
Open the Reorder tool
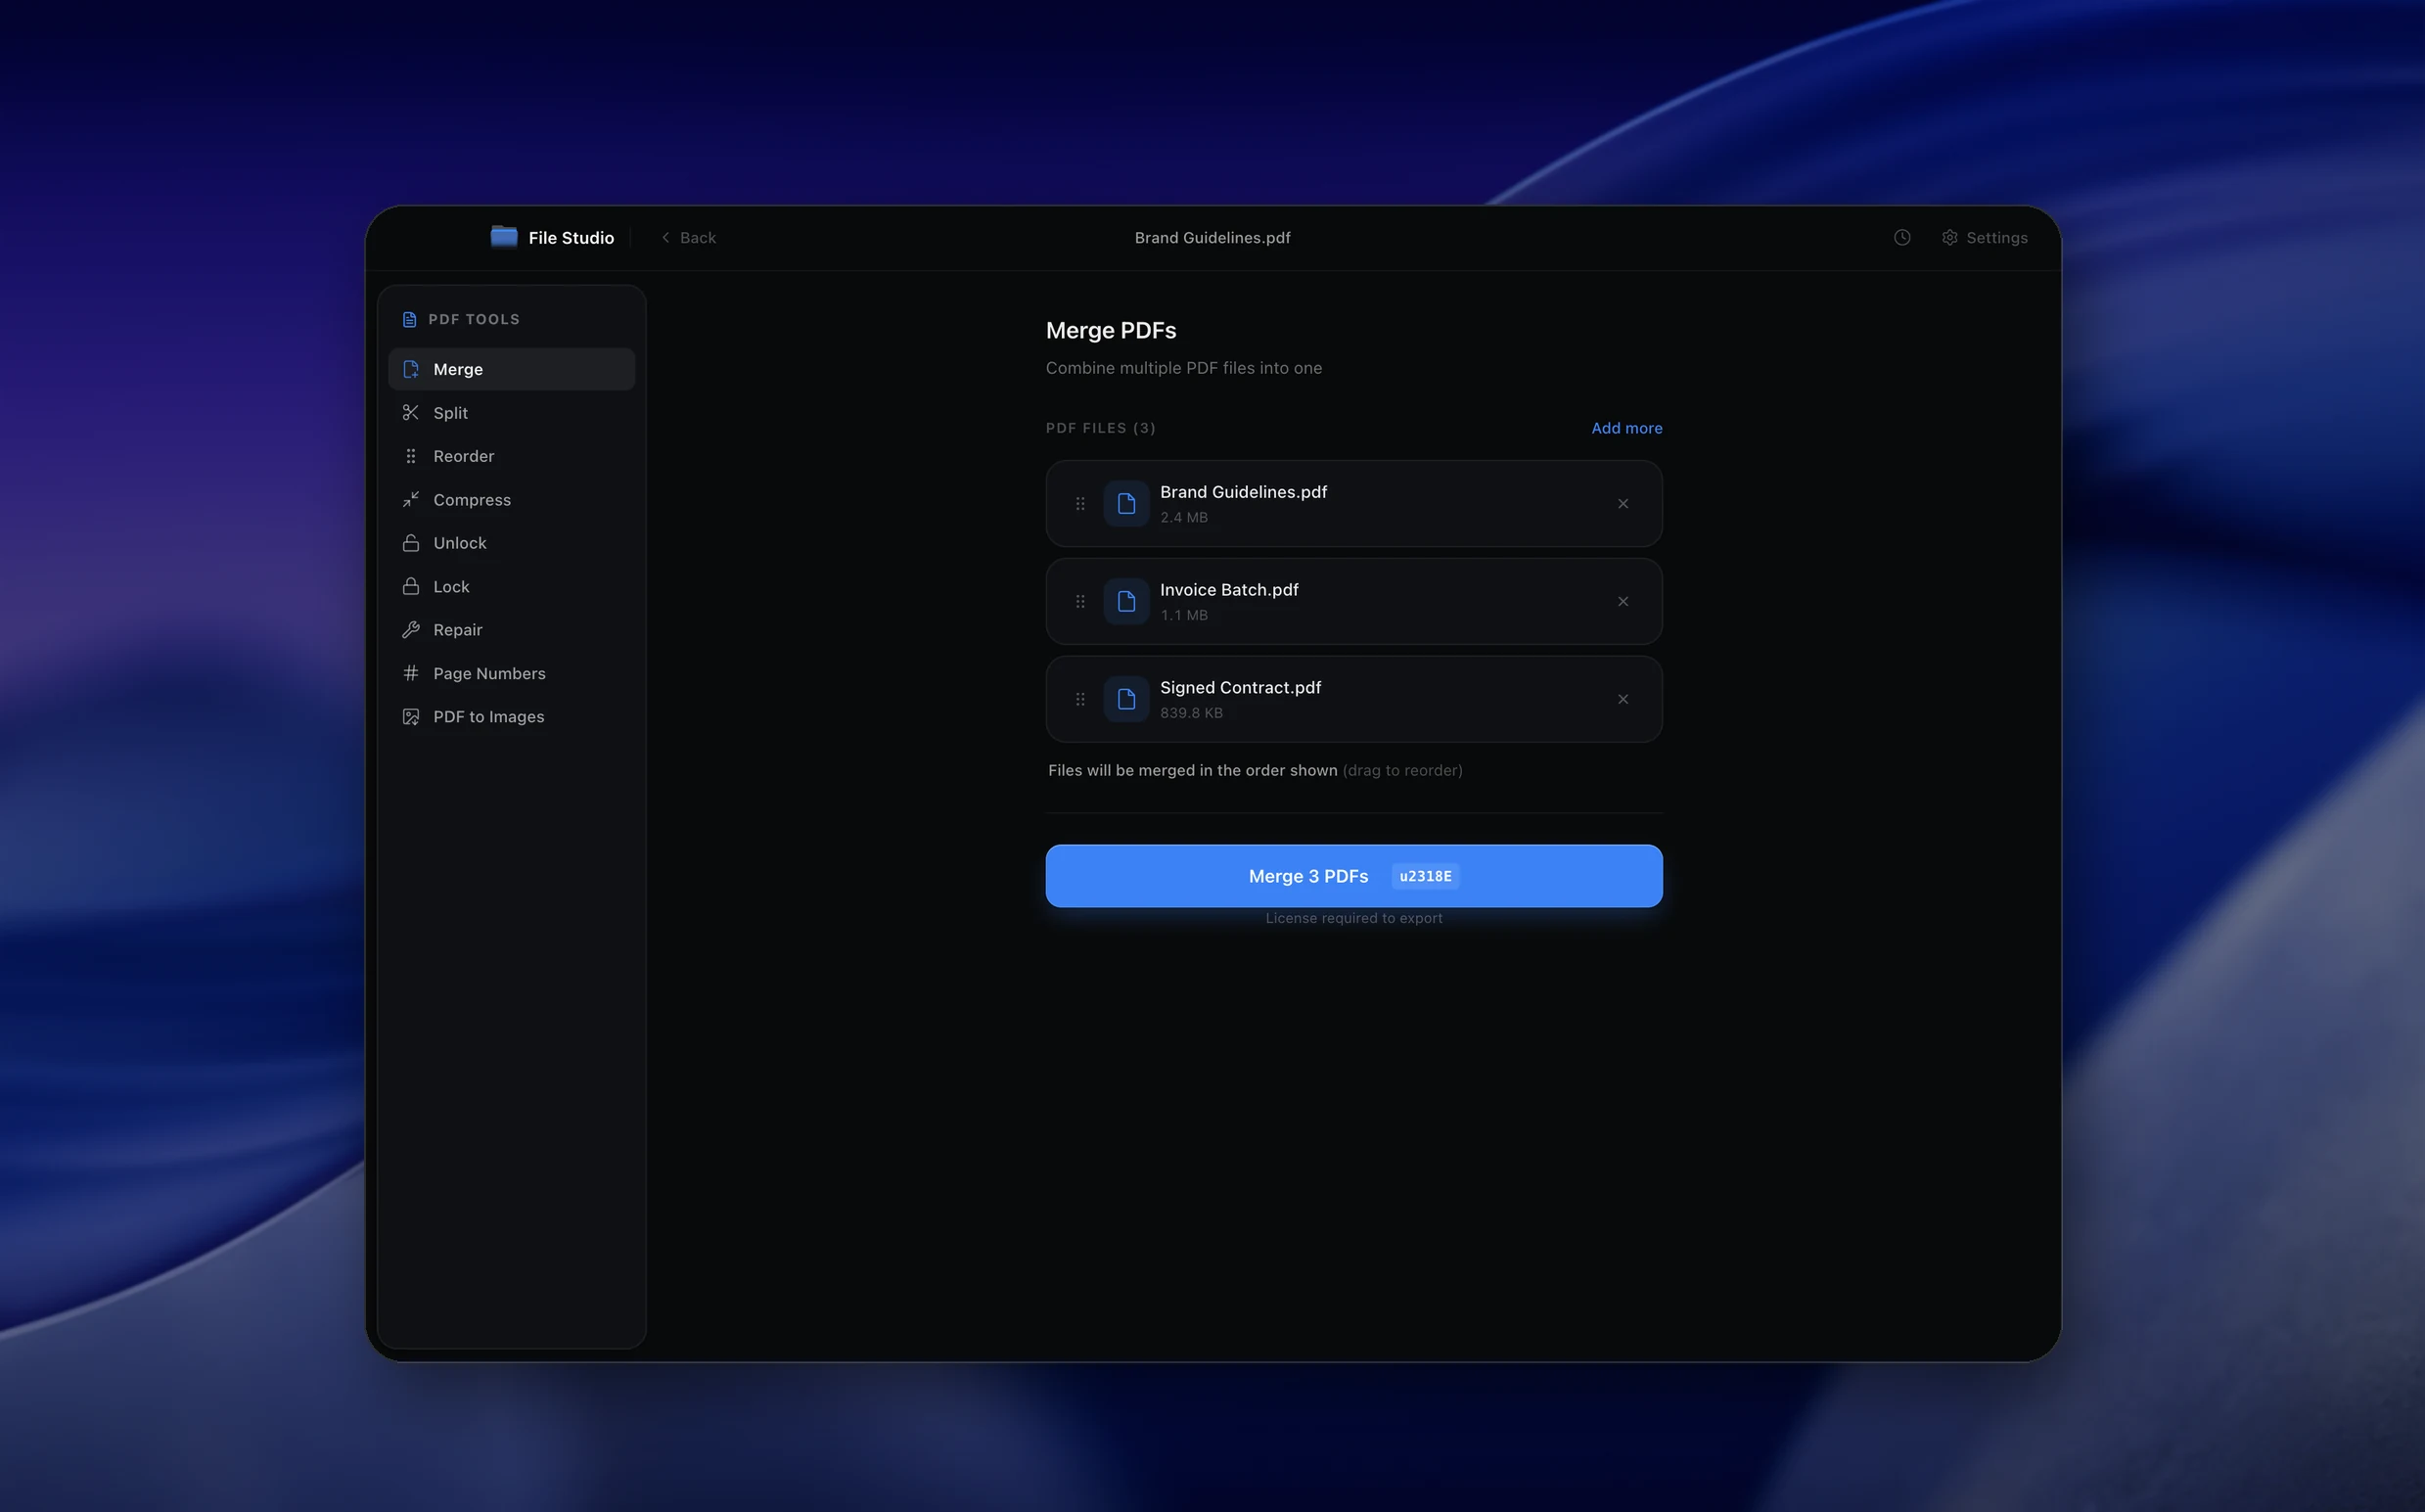coord(511,456)
